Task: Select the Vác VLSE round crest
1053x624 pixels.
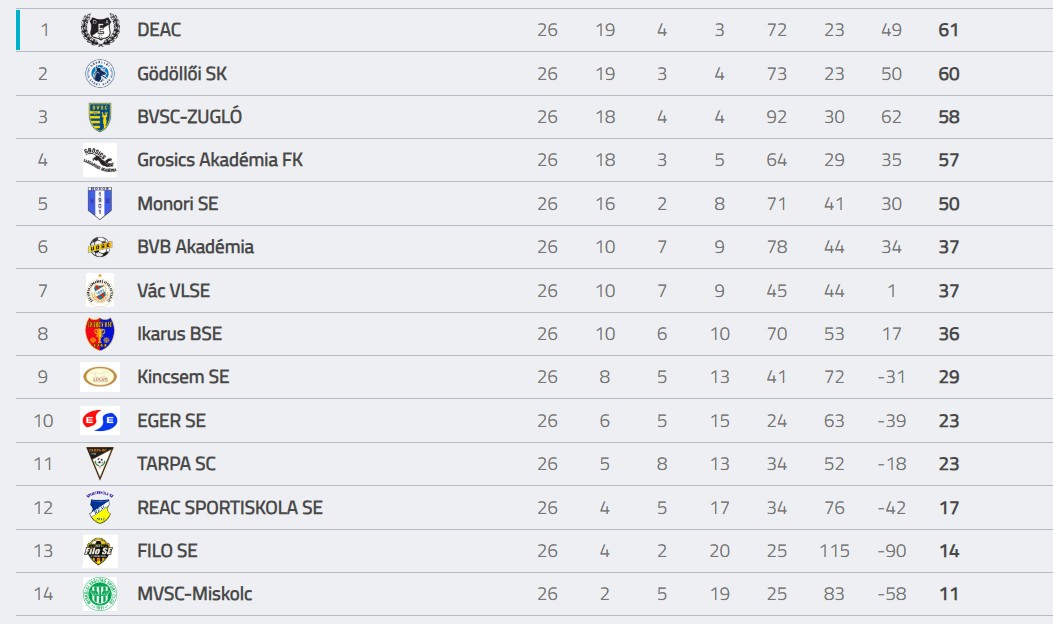Action: pos(100,290)
